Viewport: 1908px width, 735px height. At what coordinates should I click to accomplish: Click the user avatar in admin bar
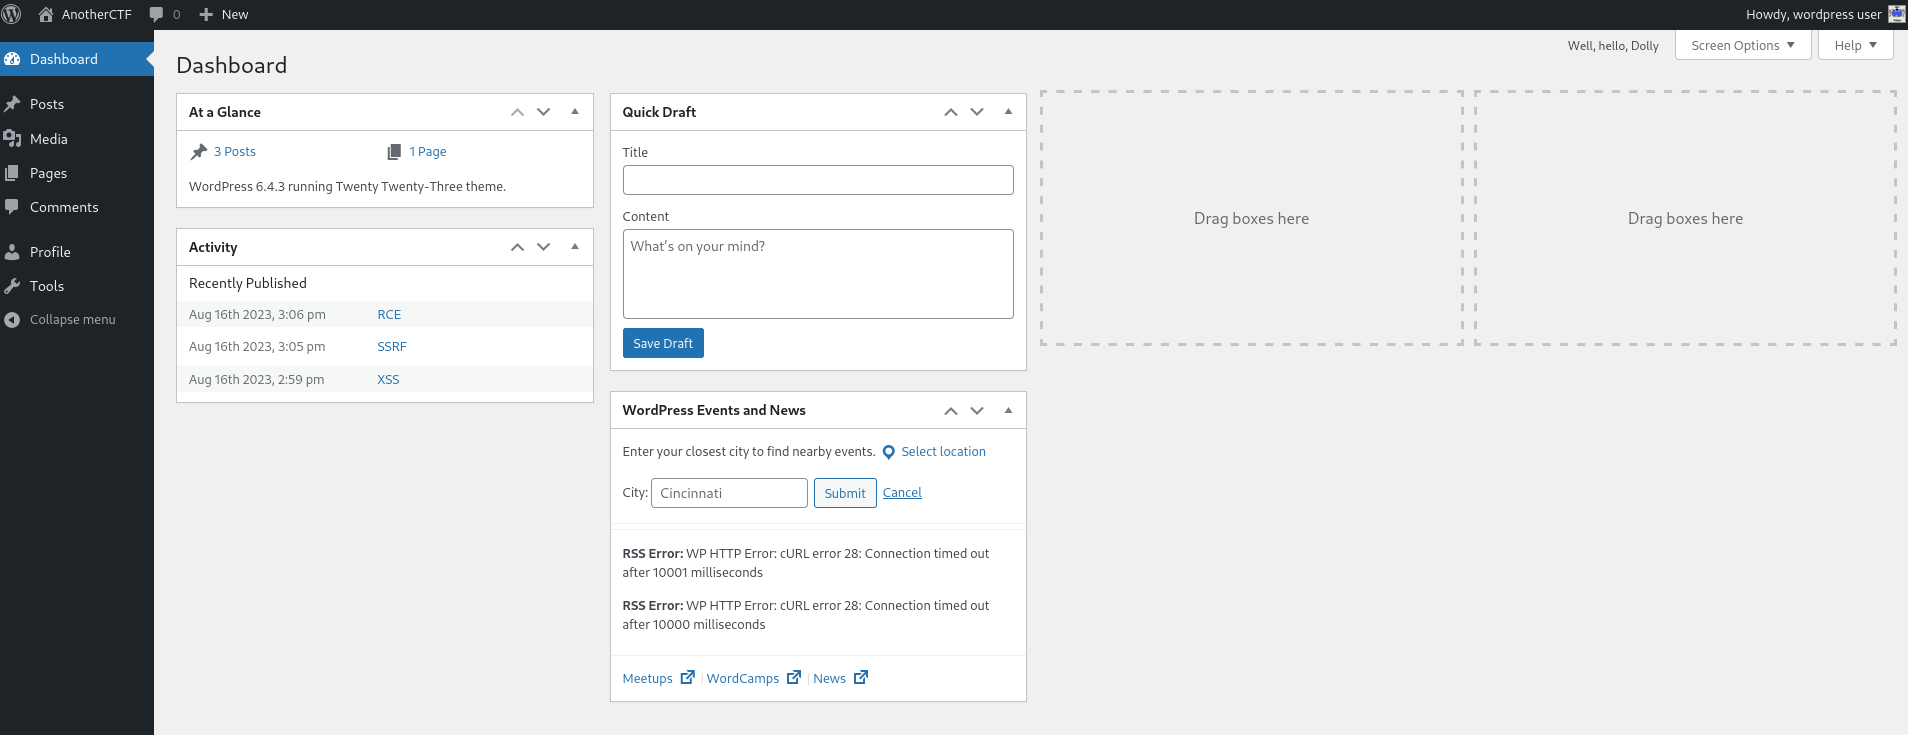[1896, 14]
